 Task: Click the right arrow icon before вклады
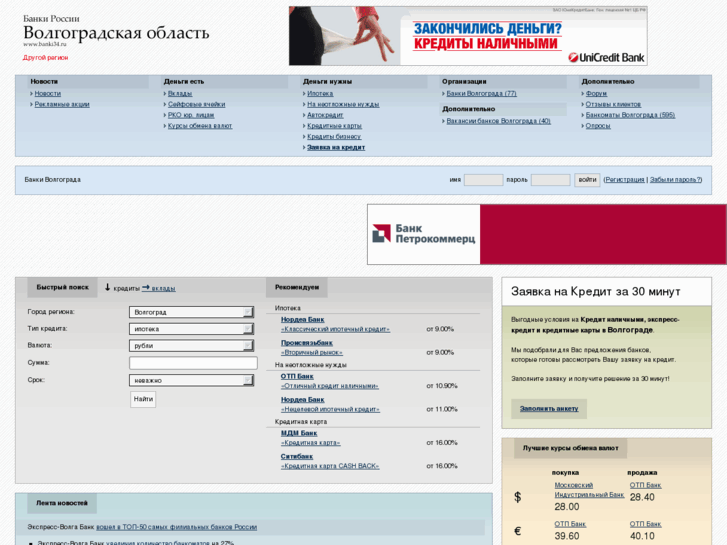tap(146, 288)
